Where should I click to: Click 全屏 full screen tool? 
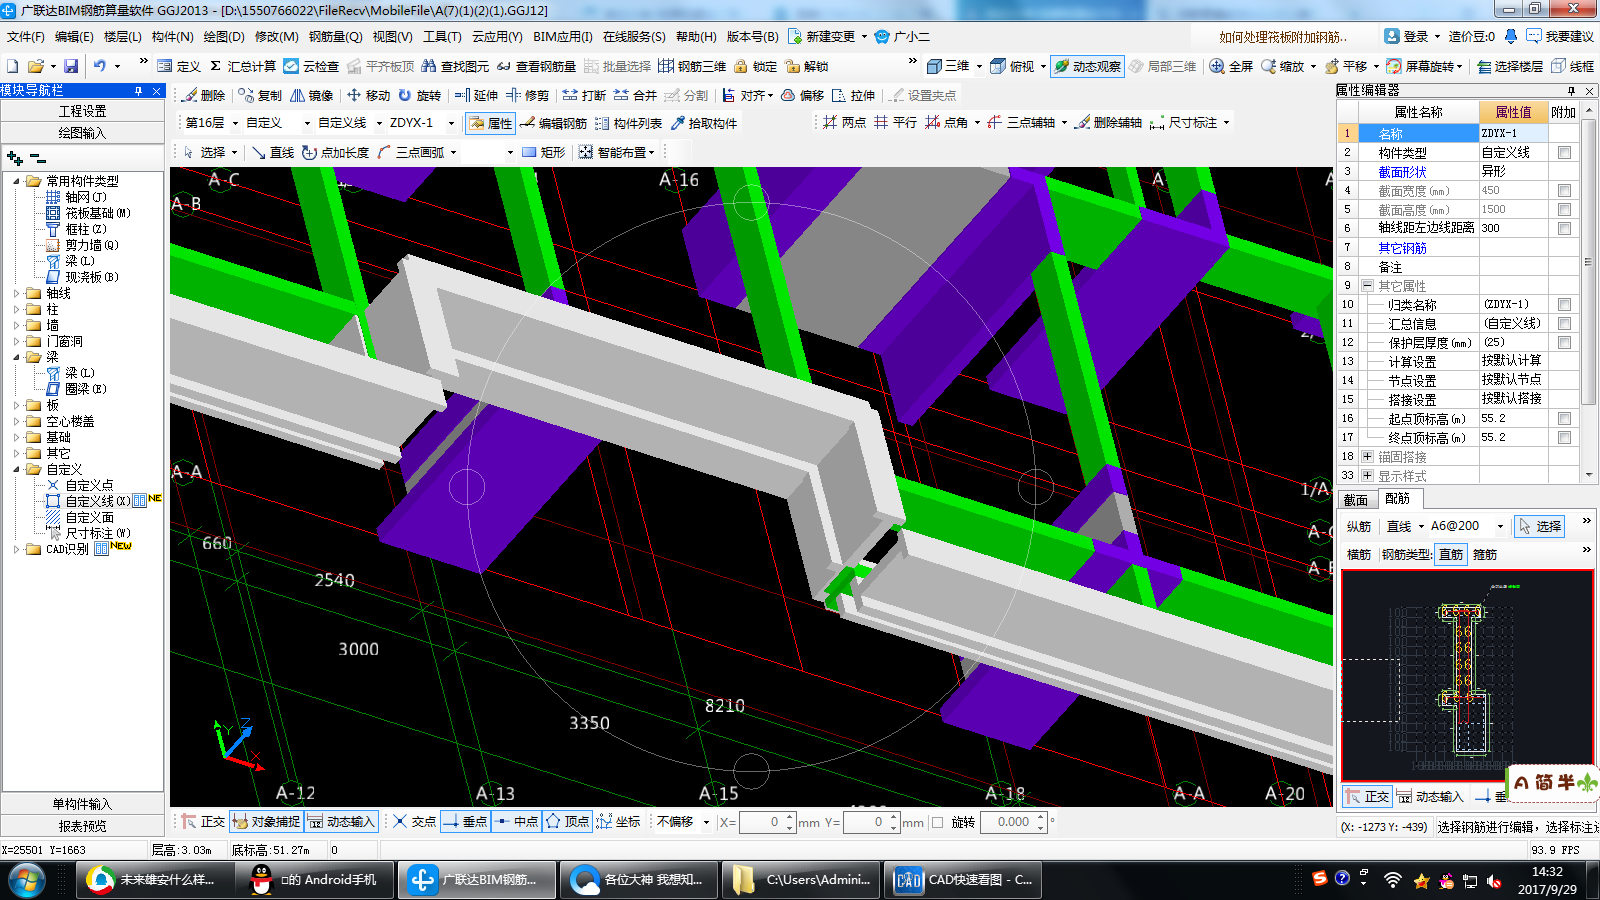pyautogui.click(x=1231, y=66)
